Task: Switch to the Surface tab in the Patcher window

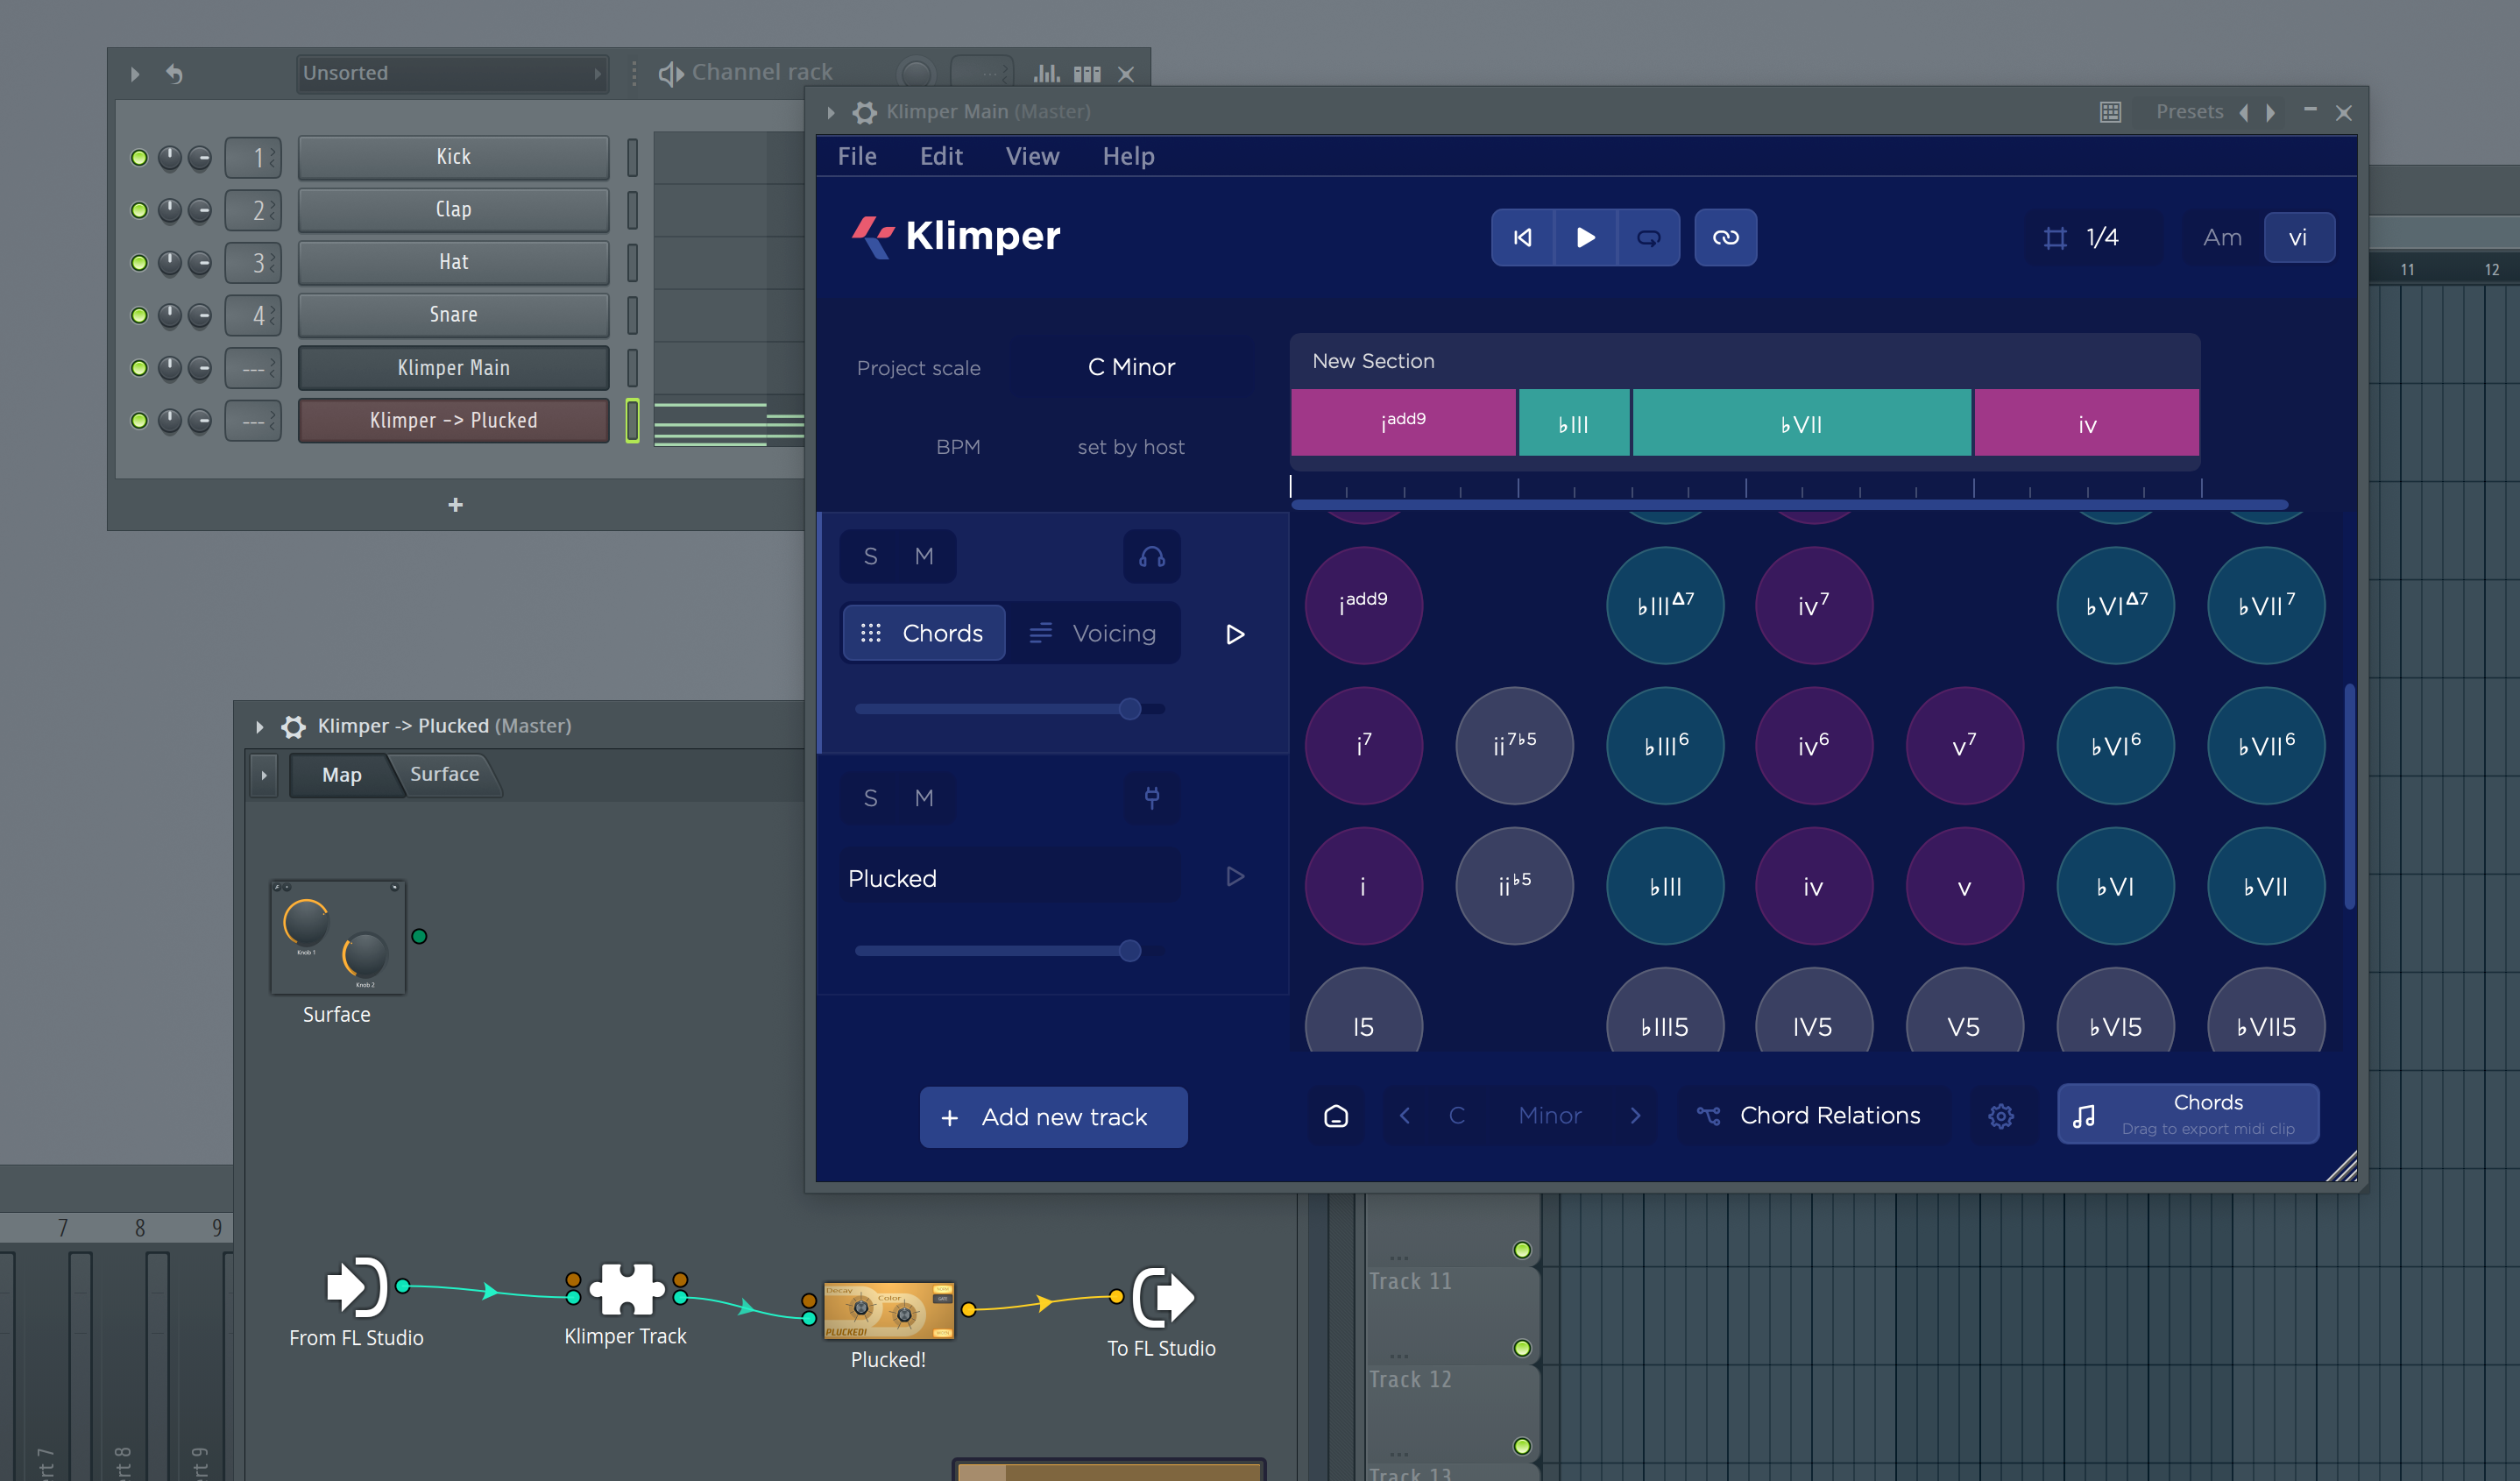Action: tap(444, 774)
